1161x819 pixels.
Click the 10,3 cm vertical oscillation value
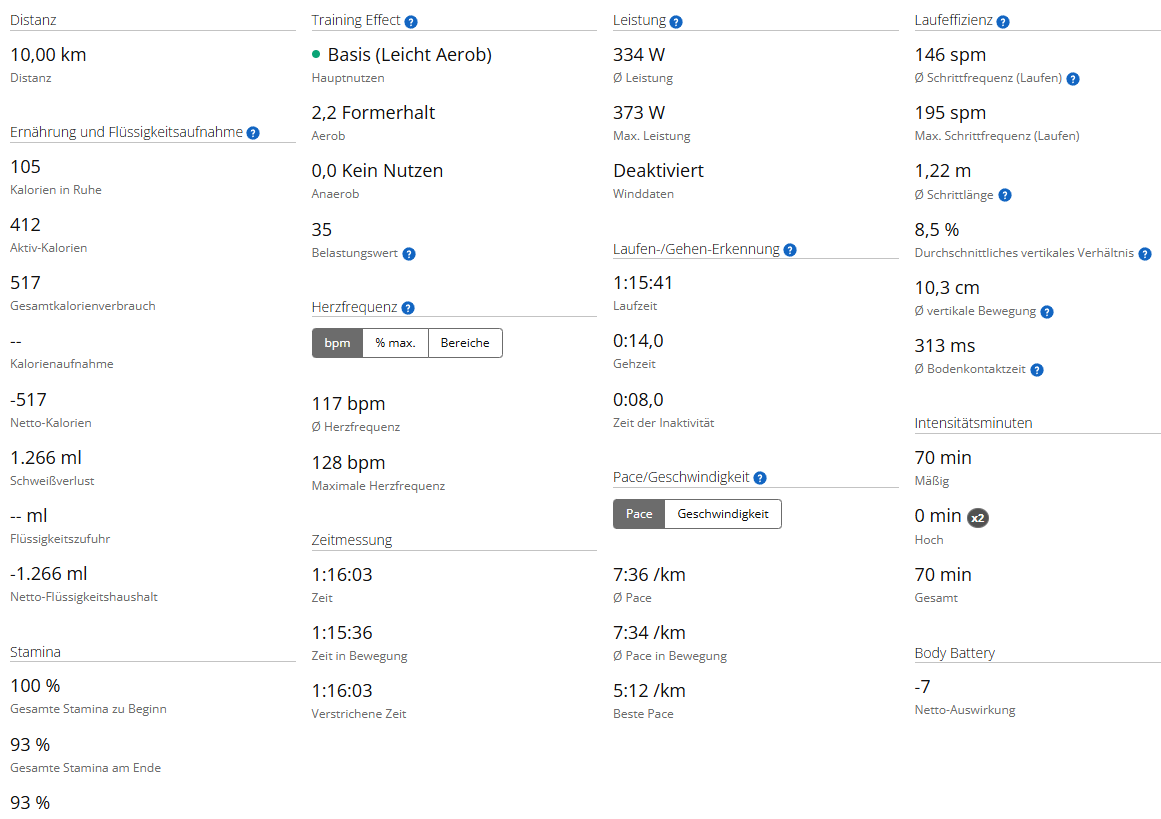947,287
